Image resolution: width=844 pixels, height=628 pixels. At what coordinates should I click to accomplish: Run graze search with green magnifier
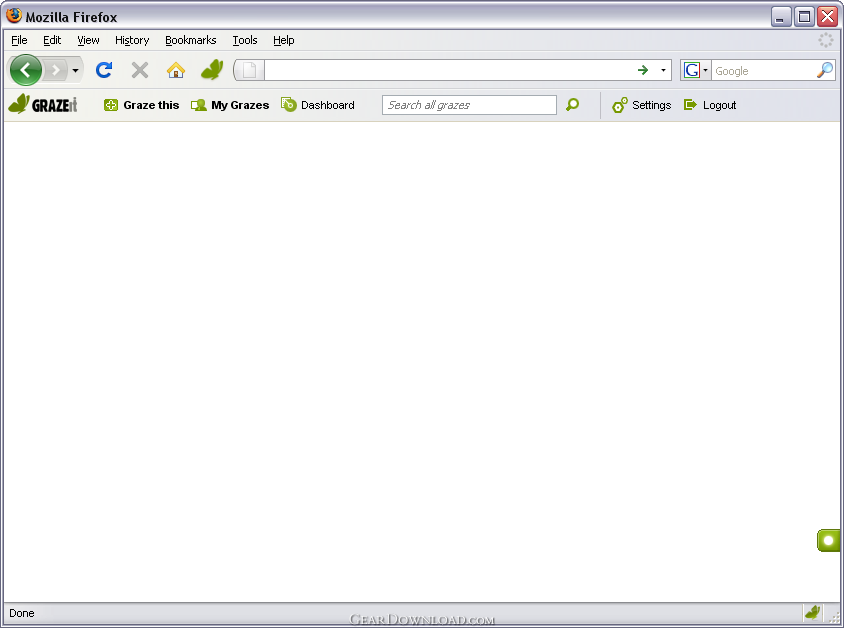coord(573,104)
